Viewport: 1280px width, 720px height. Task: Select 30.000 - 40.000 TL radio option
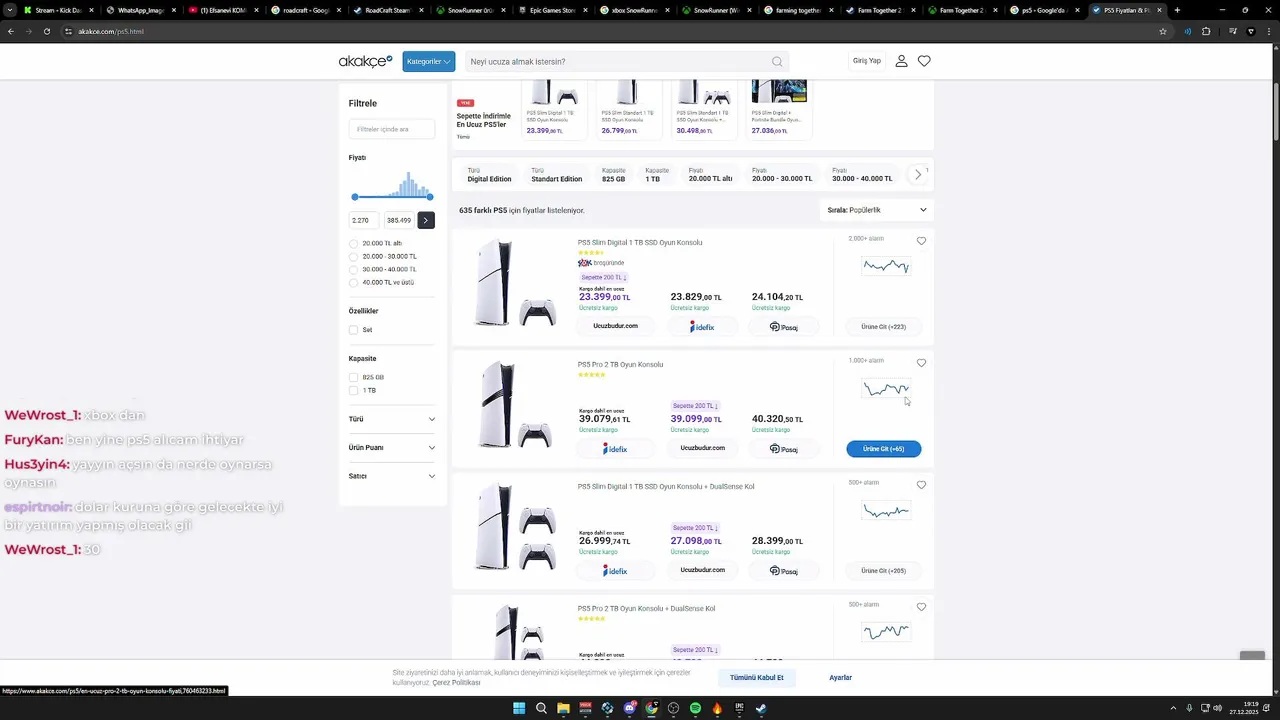point(353,269)
